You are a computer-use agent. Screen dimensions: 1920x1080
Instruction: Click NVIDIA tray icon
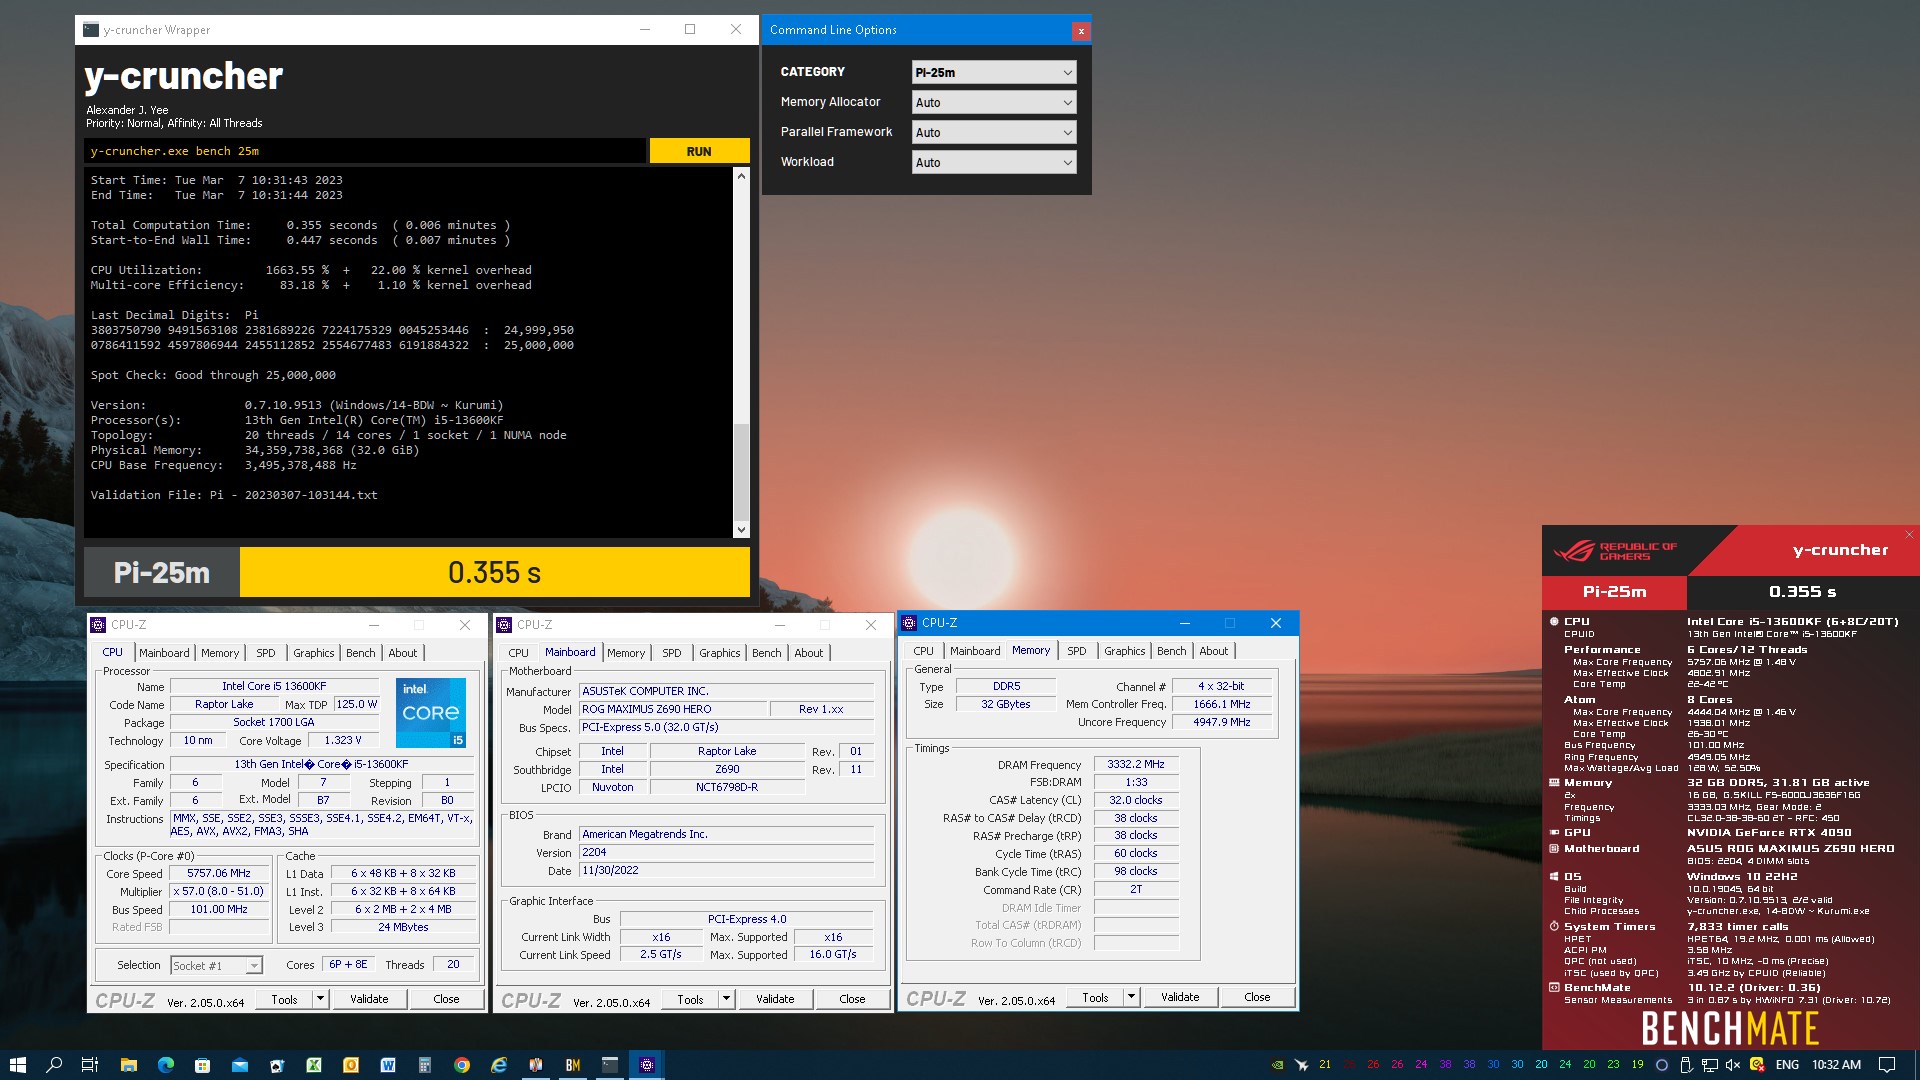1277,1065
